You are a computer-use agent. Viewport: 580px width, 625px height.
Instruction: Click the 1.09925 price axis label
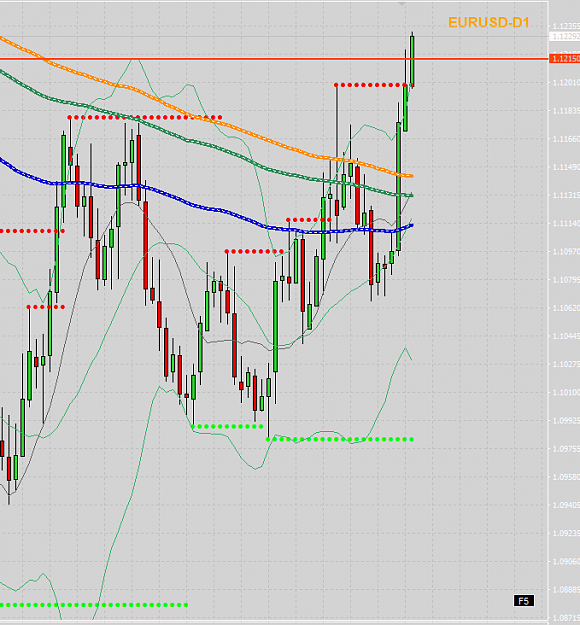(x=566, y=421)
